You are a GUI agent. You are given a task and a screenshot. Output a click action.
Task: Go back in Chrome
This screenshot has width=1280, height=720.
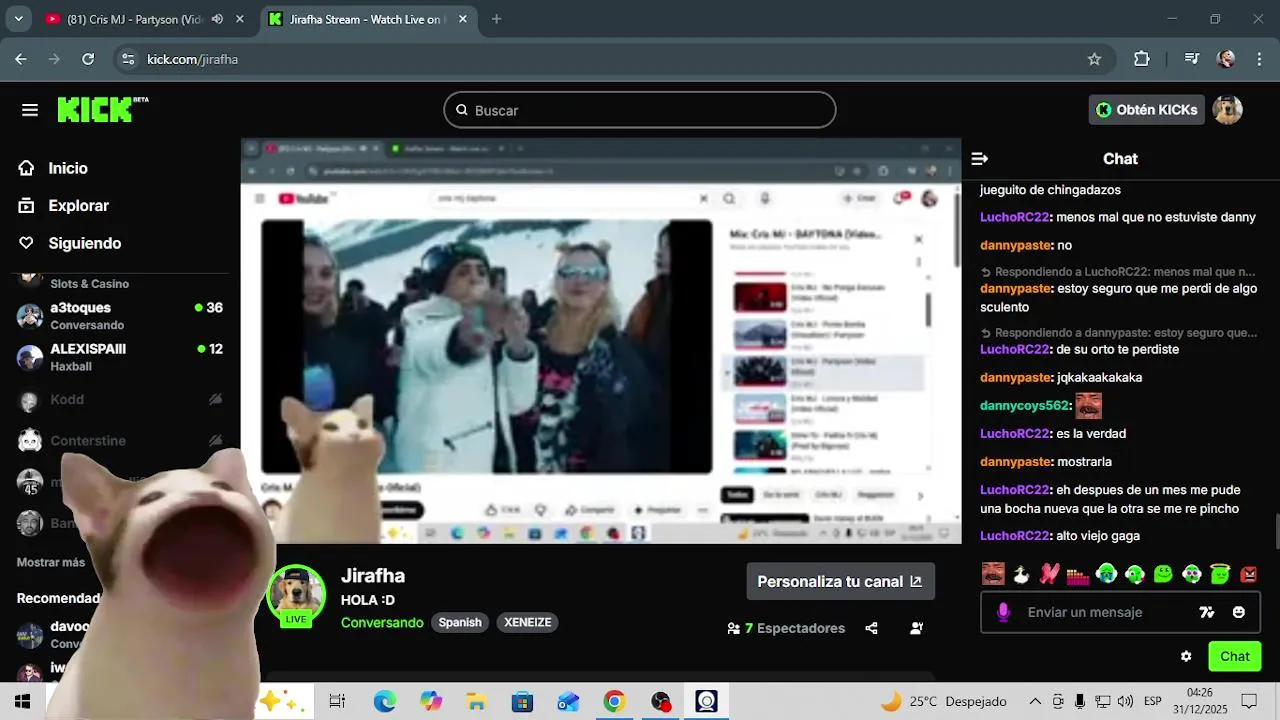21,59
